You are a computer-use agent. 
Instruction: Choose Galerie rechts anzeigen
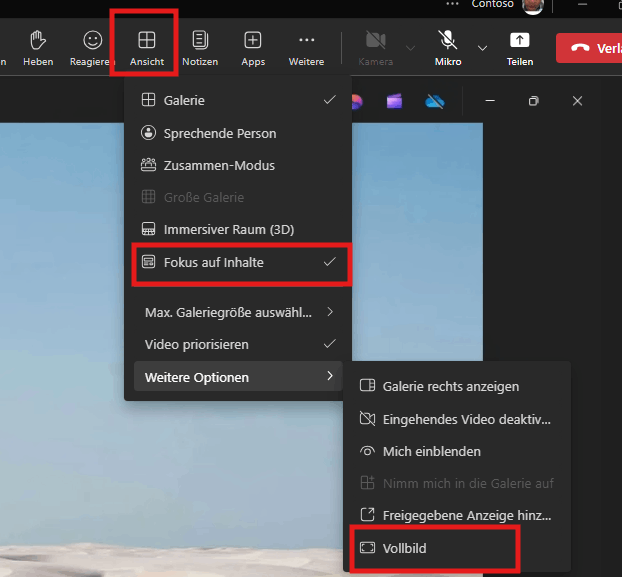click(x=457, y=386)
